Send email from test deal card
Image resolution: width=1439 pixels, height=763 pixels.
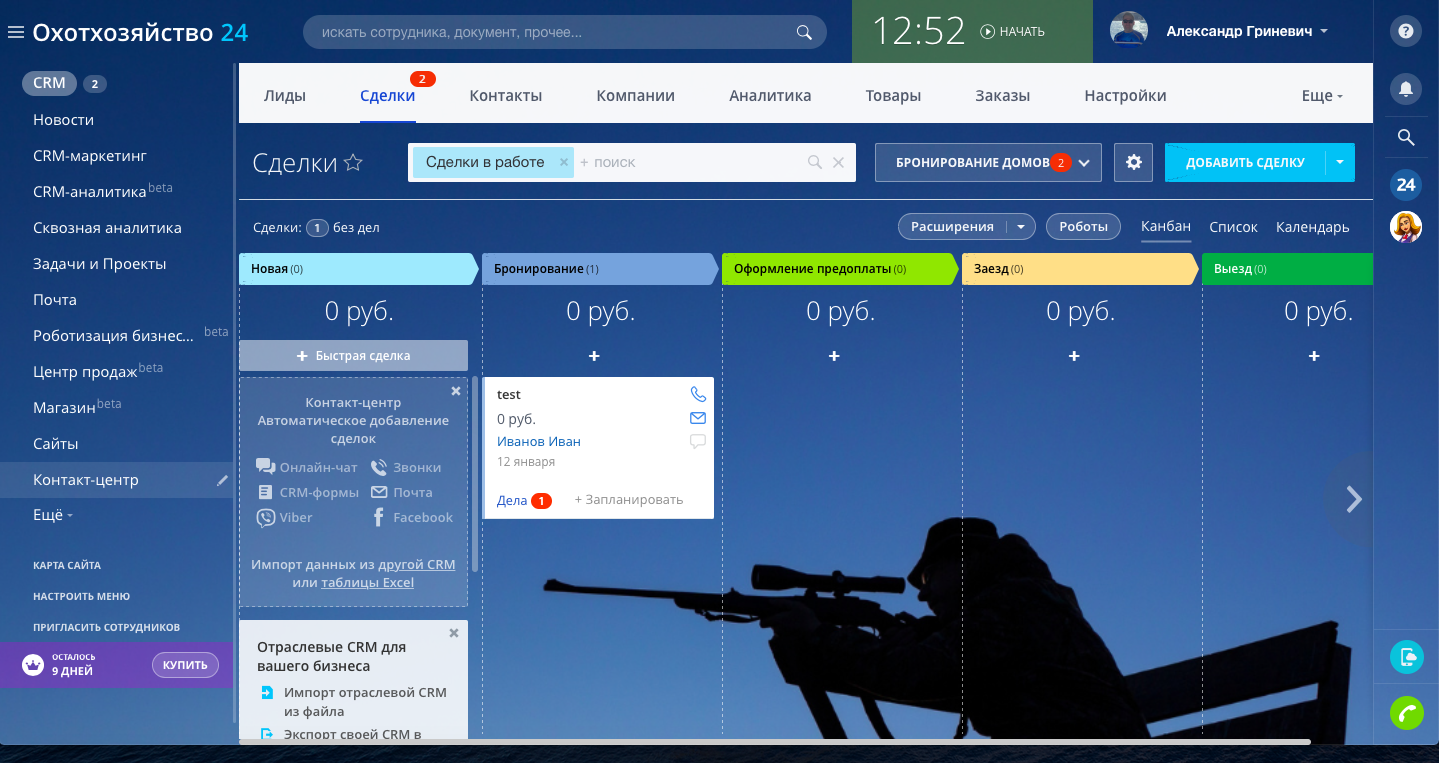coord(698,418)
